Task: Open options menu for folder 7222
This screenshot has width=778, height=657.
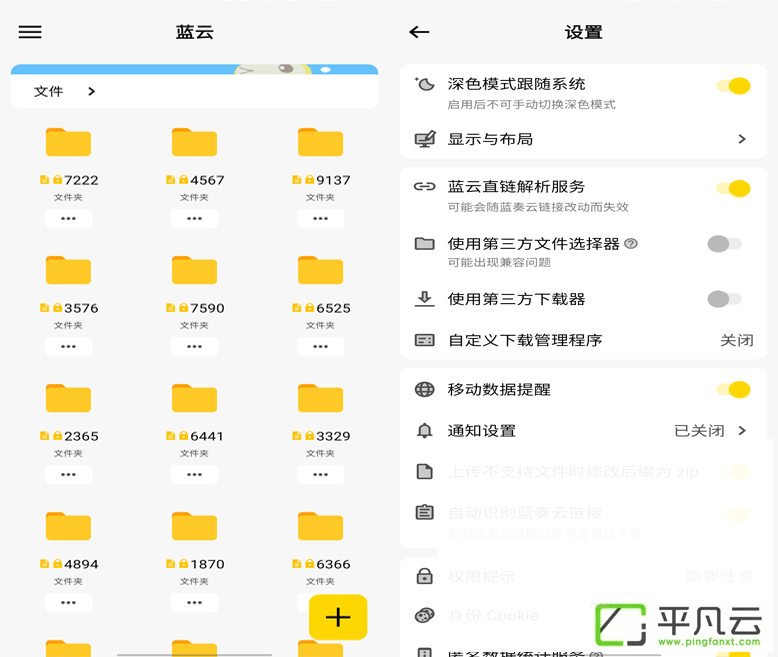Action: point(68,218)
